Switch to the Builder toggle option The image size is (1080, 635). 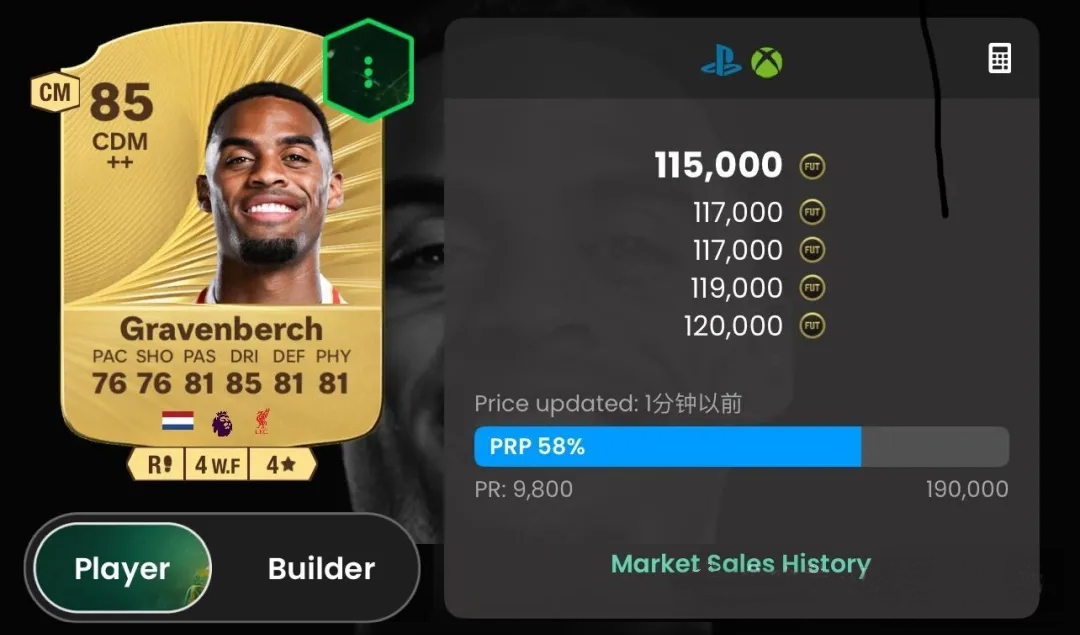(322, 568)
